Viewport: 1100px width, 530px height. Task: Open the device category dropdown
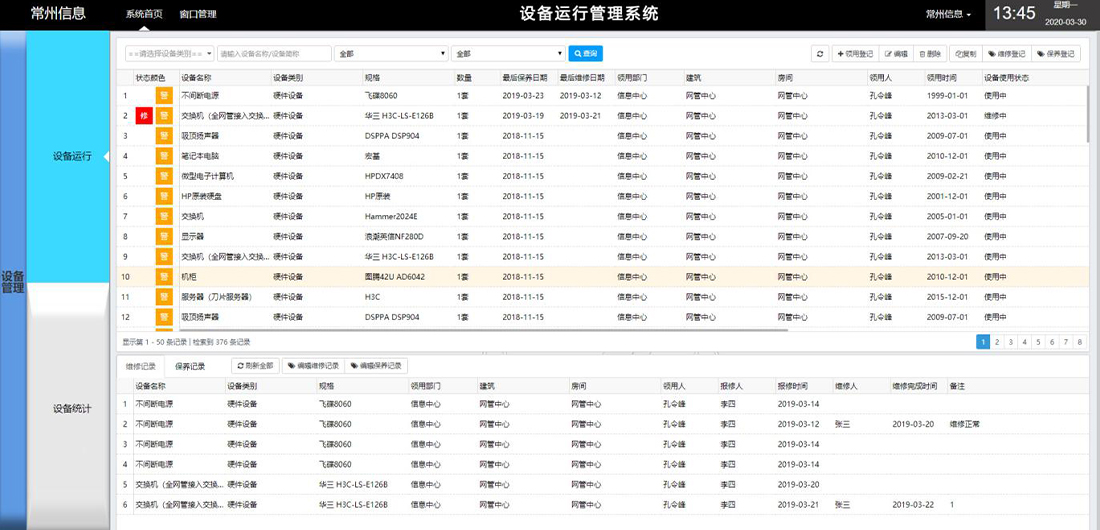click(169, 54)
